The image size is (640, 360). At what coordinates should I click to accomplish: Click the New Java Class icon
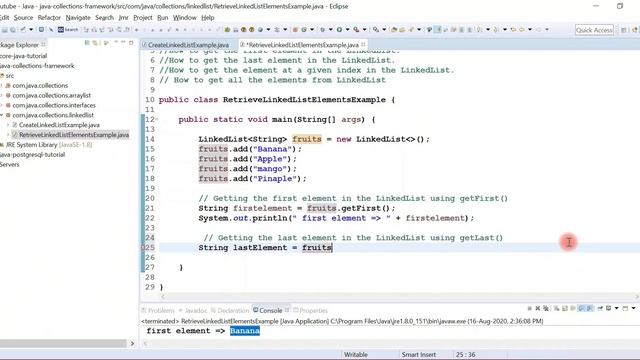coord(304,30)
